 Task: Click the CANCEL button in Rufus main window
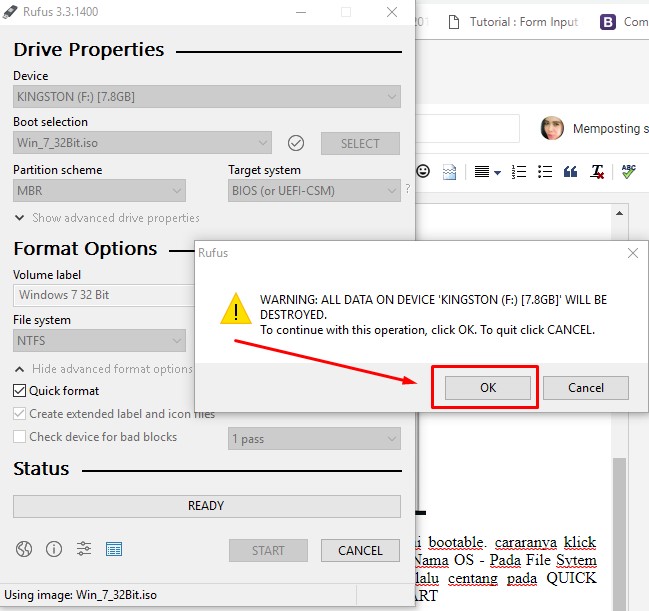[x=360, y=550]
